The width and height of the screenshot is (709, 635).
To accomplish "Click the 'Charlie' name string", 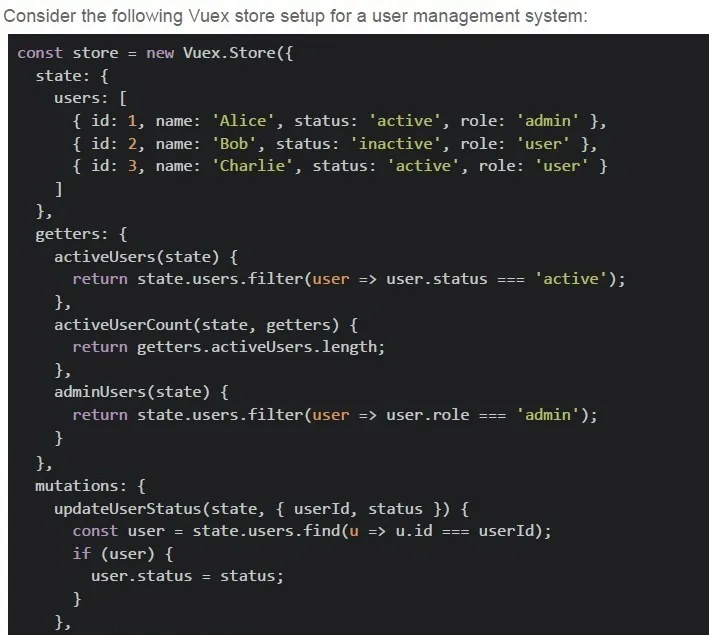I will tap(252, 166).
